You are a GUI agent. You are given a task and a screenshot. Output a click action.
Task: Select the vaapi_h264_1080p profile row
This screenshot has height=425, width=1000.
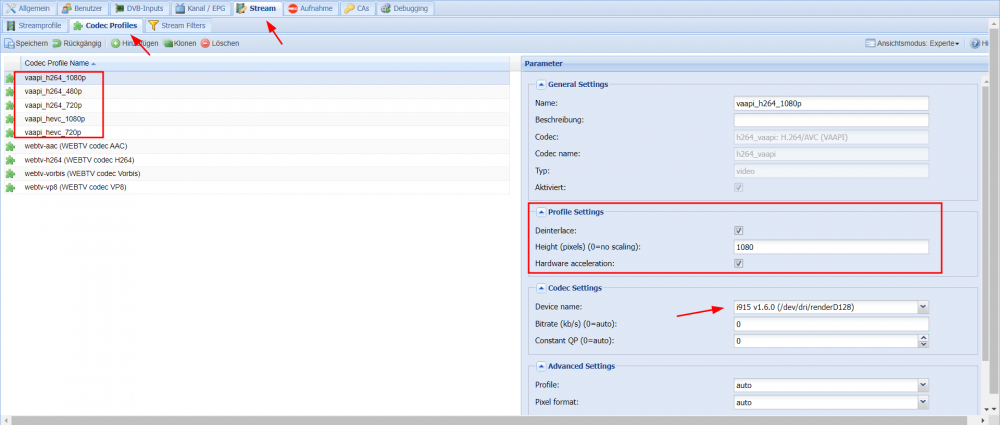point(255,77)
